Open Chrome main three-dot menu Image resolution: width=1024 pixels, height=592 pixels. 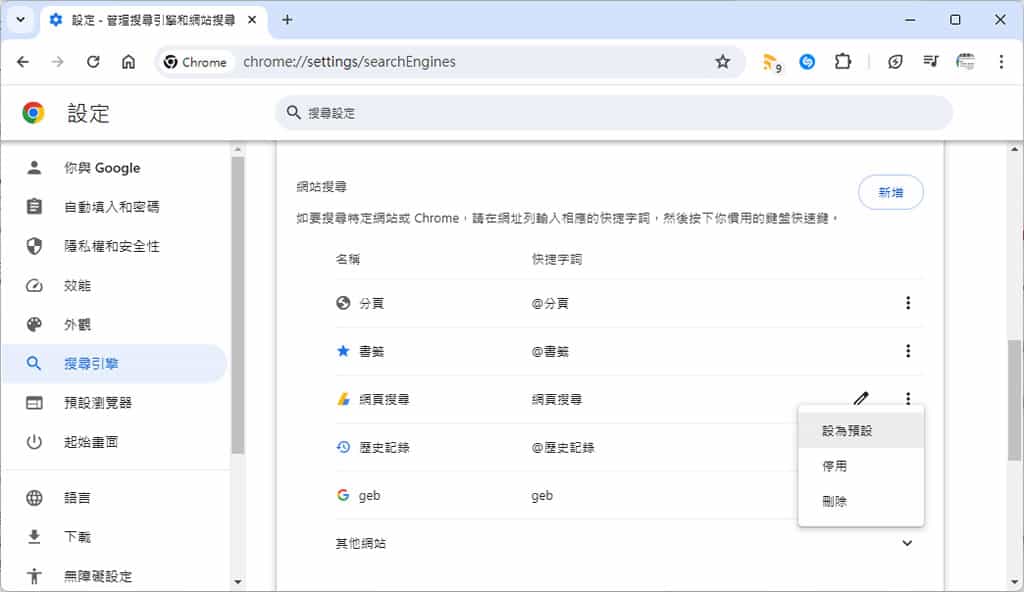pos(1000,62)
